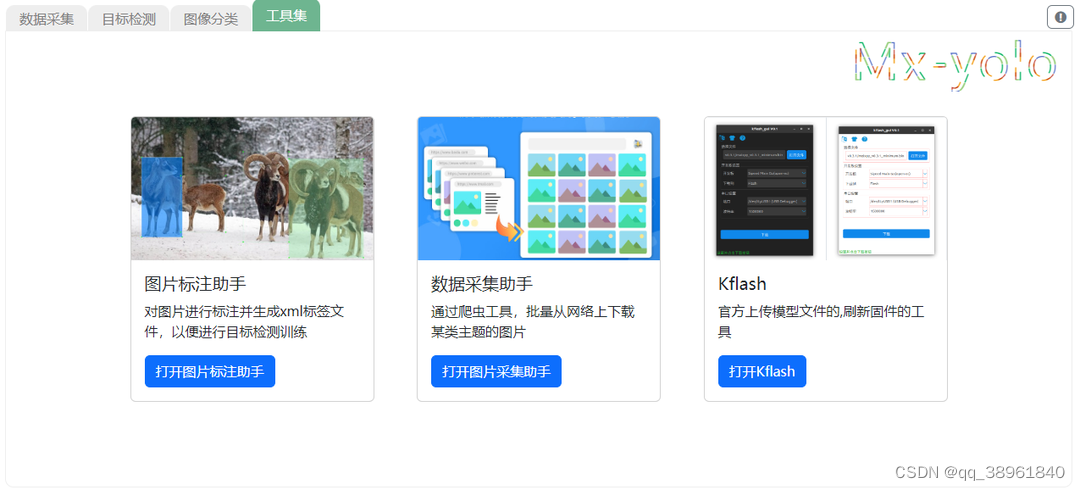Click the exclamation info icon
The image size is (1080, 490).
1061,17
